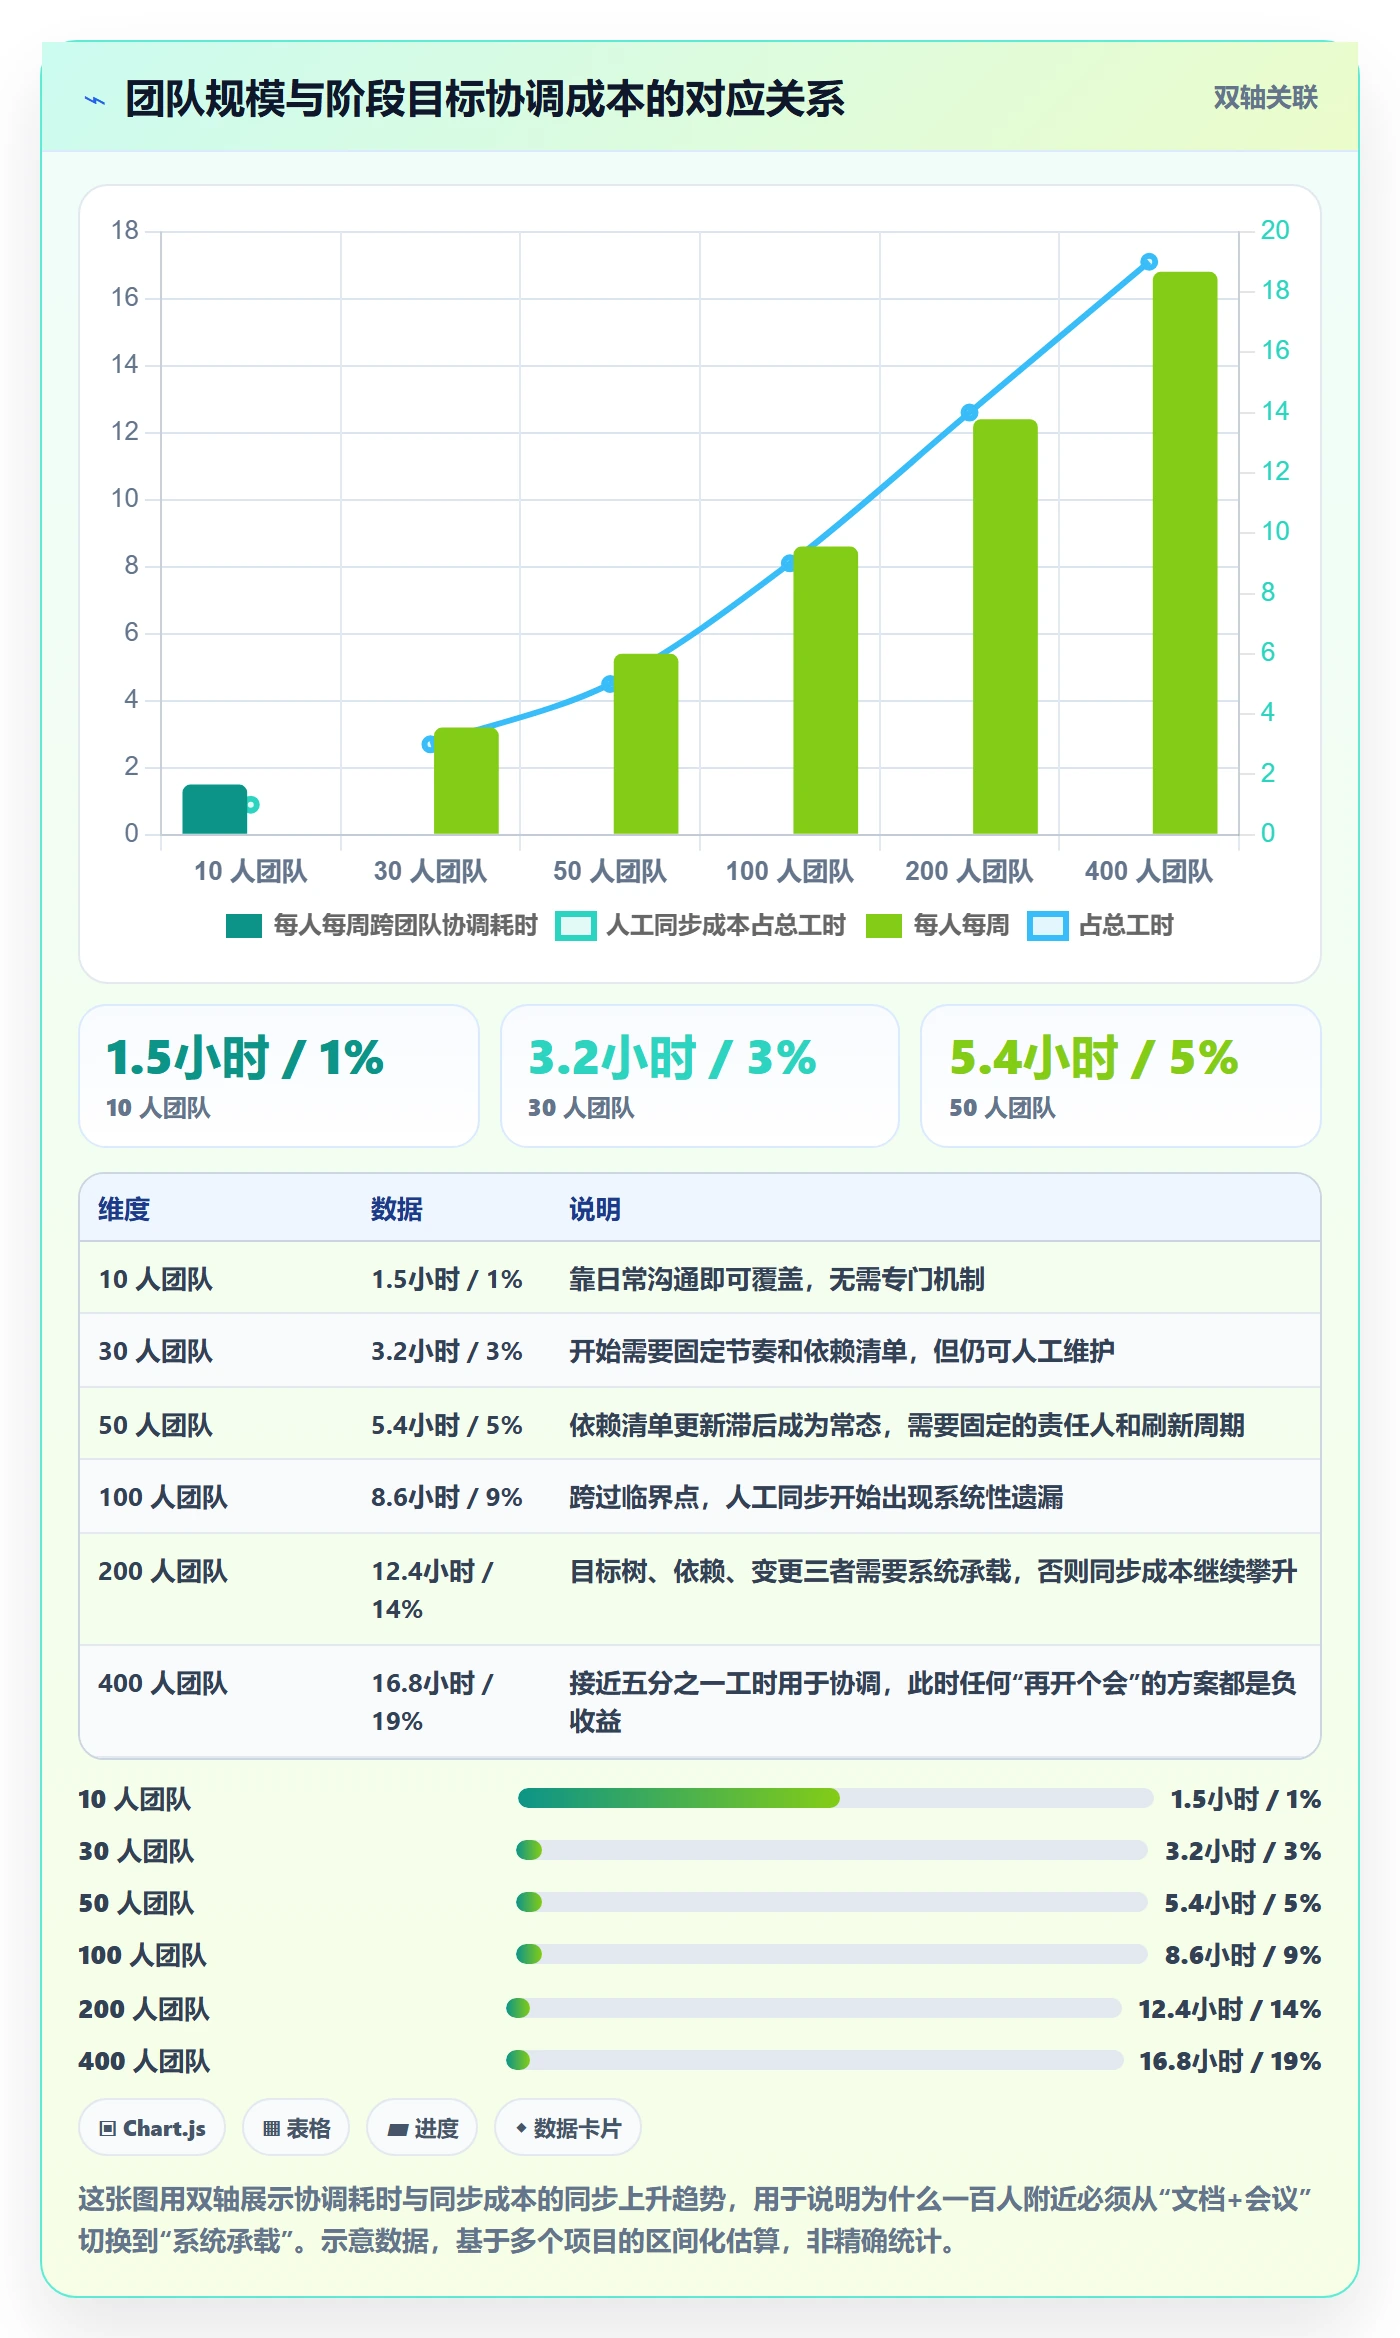Click table cell 靠日常沟通即可覆盖，无需专门机制
The image size is (1400, 2338).
[x=777, y=1279]
